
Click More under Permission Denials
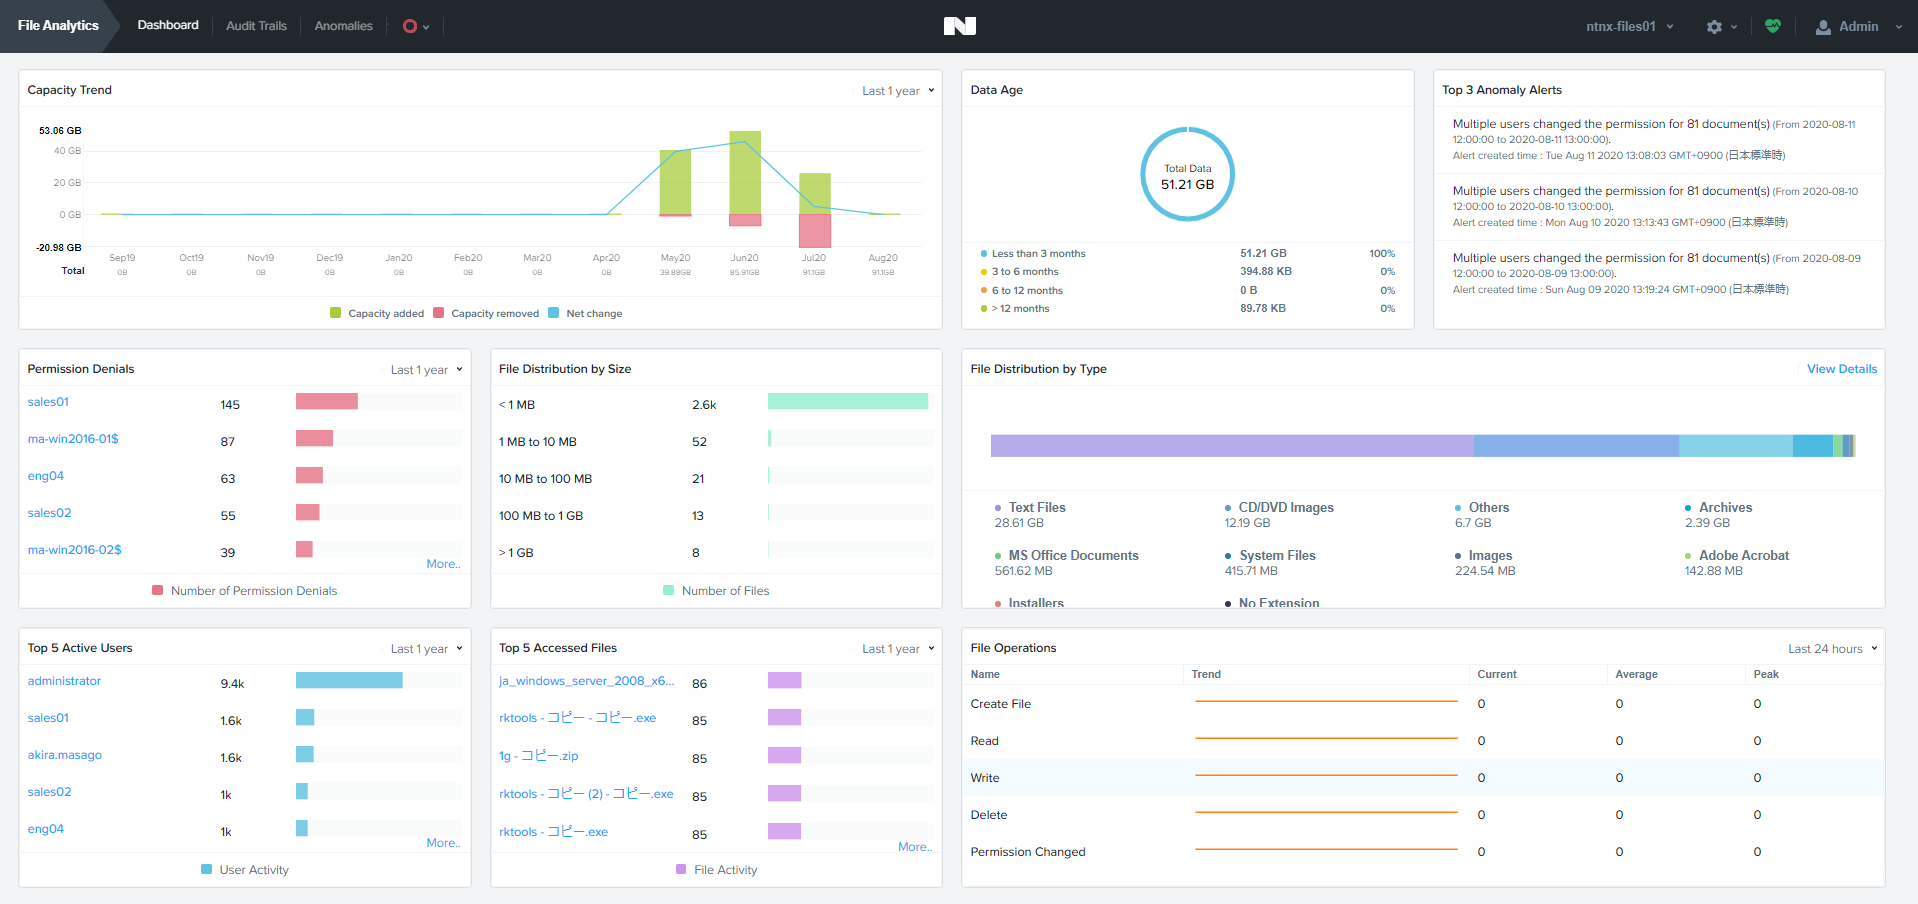pyautogui.click(x=444, y=563)
